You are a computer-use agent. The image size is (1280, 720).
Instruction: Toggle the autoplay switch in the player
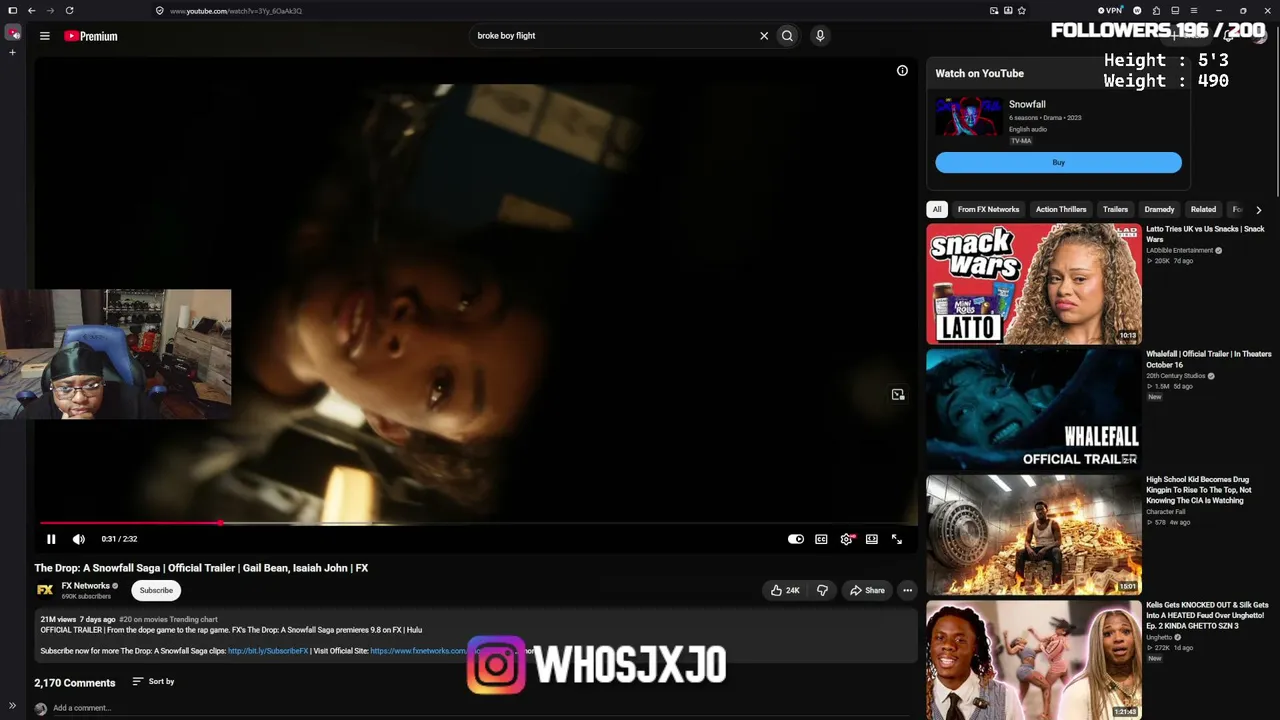click(796, 539)
